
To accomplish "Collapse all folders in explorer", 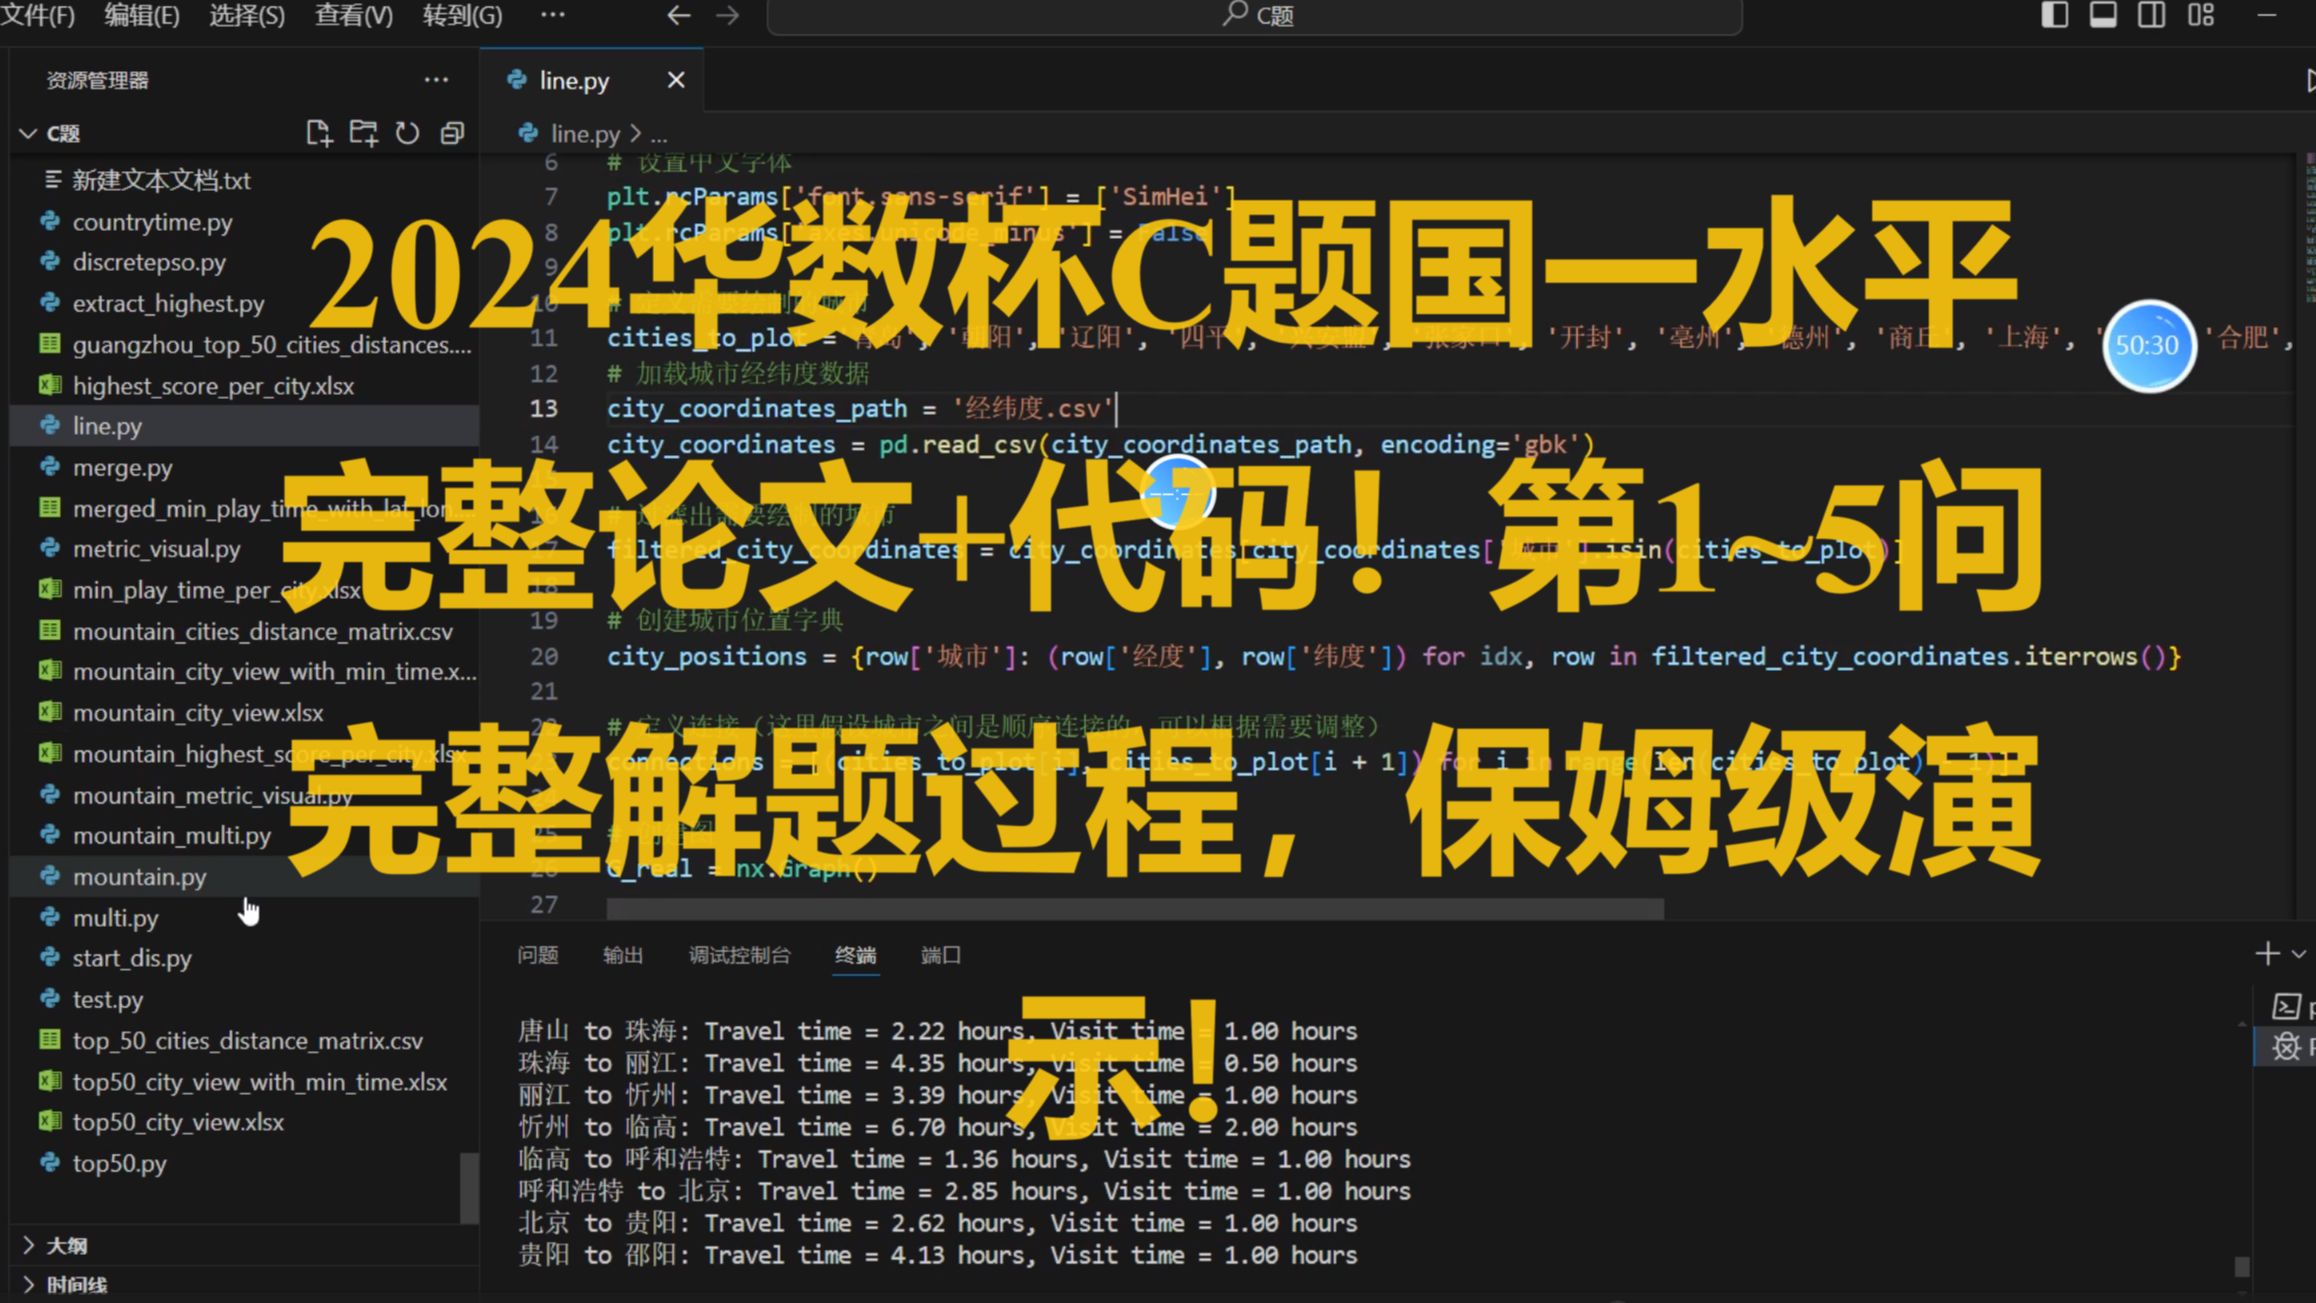I will (452, 133).
